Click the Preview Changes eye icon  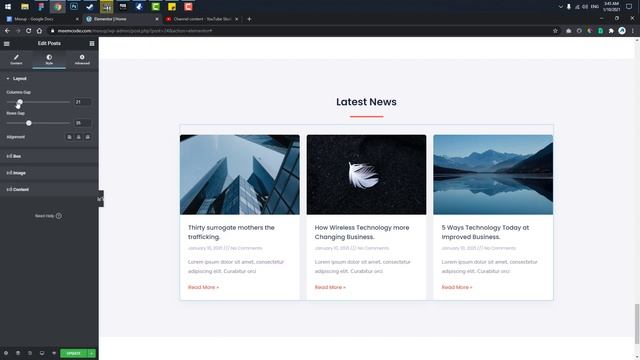pos(54,353)
